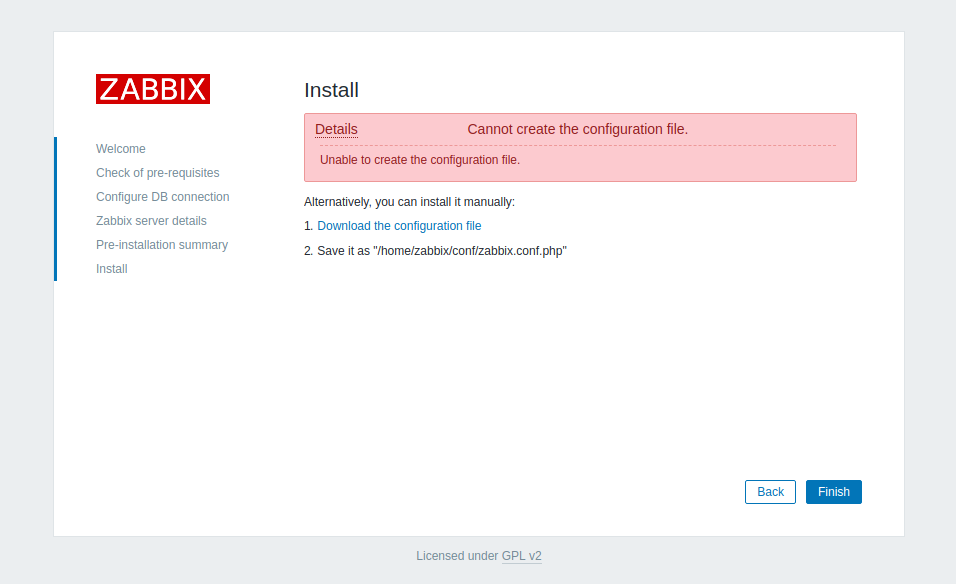
Task: Open the Zabbix server details step
Action: tap(151, 220)
